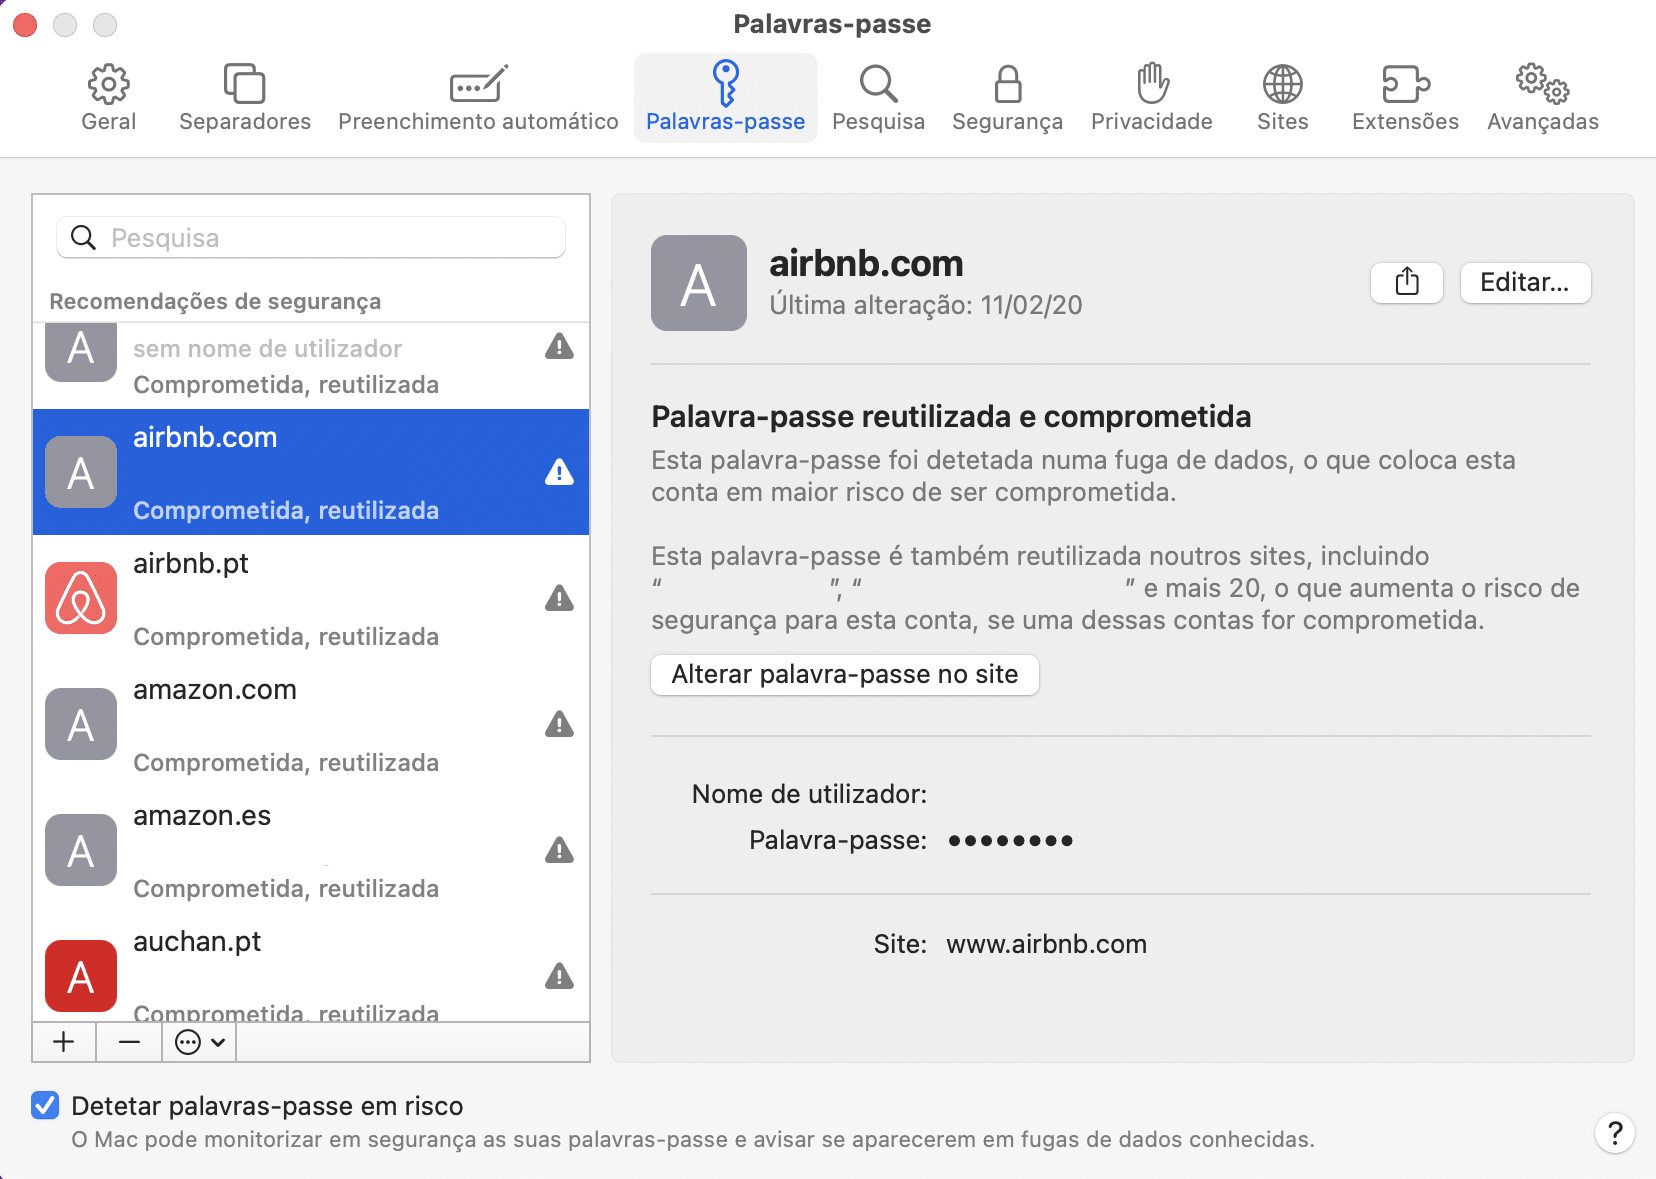This screenshot has height=1179, width=1656.
Task: Open Preenchimento automático preferences
Action: (x=478, y=98)
